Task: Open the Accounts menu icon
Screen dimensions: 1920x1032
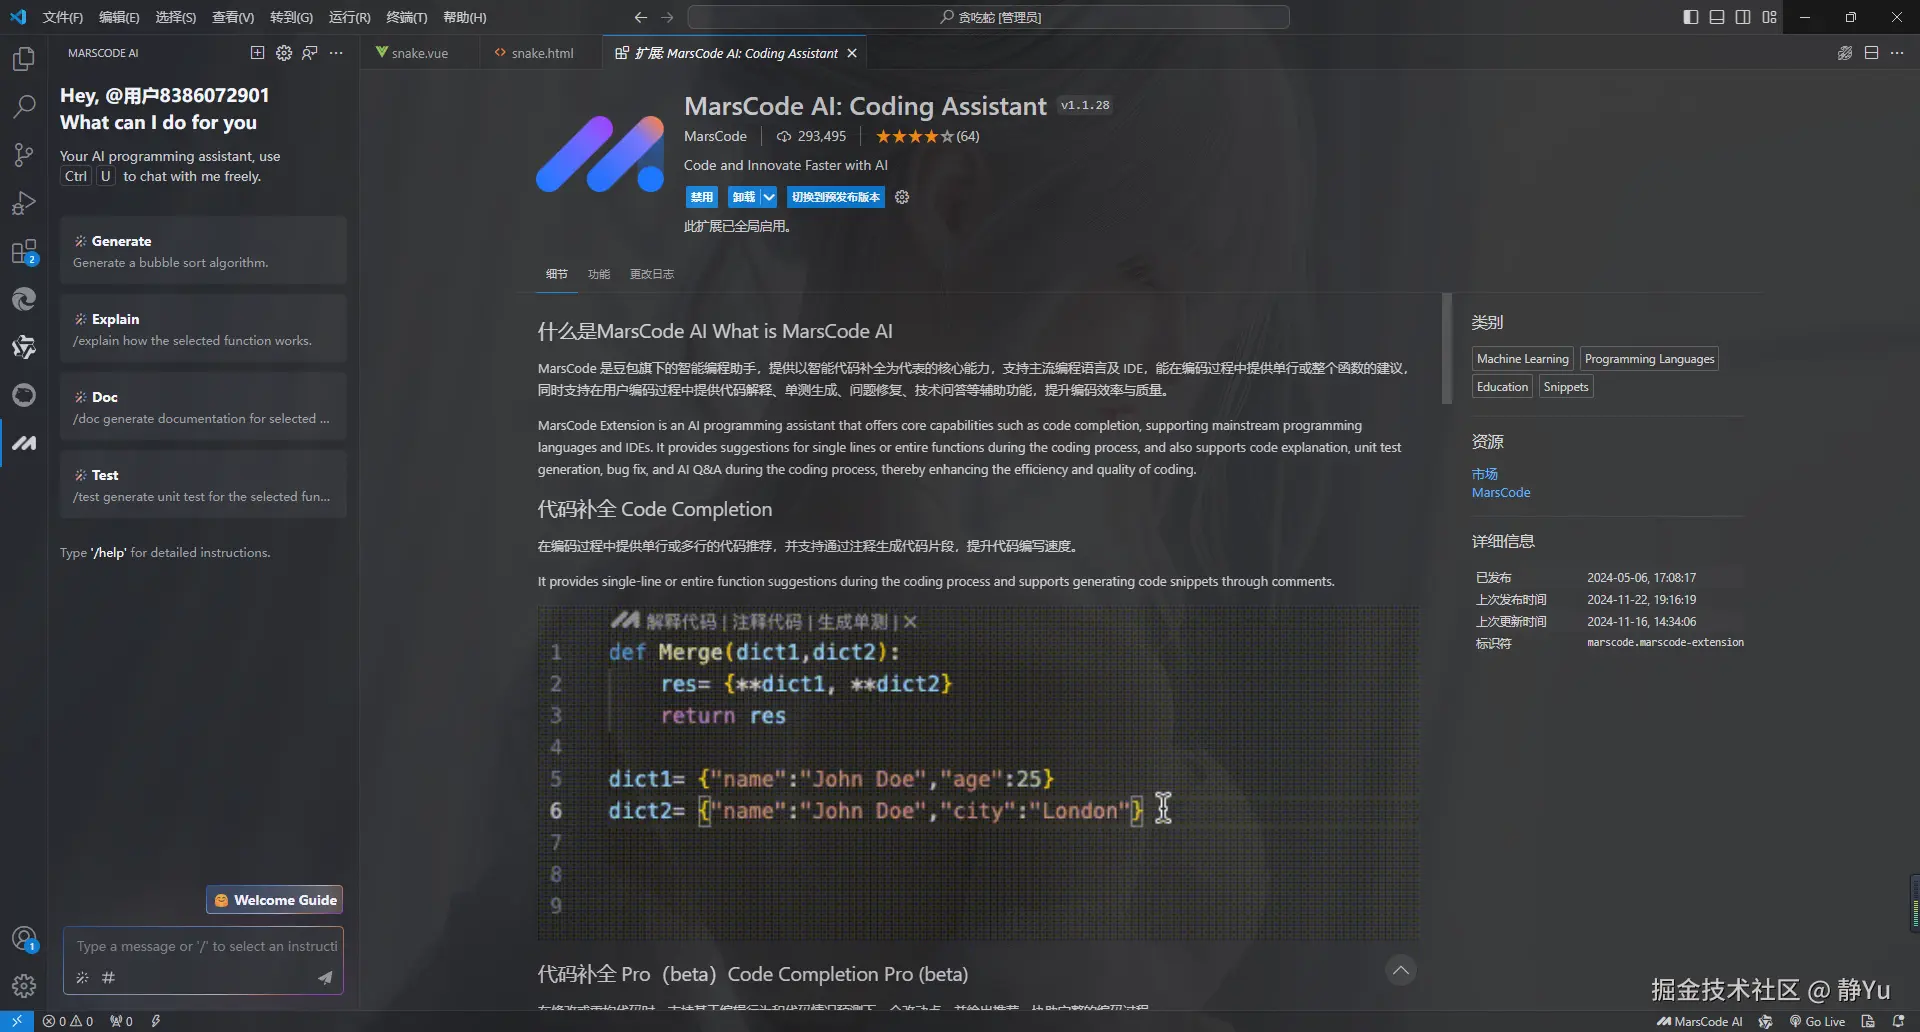Action: pos(24,939)
